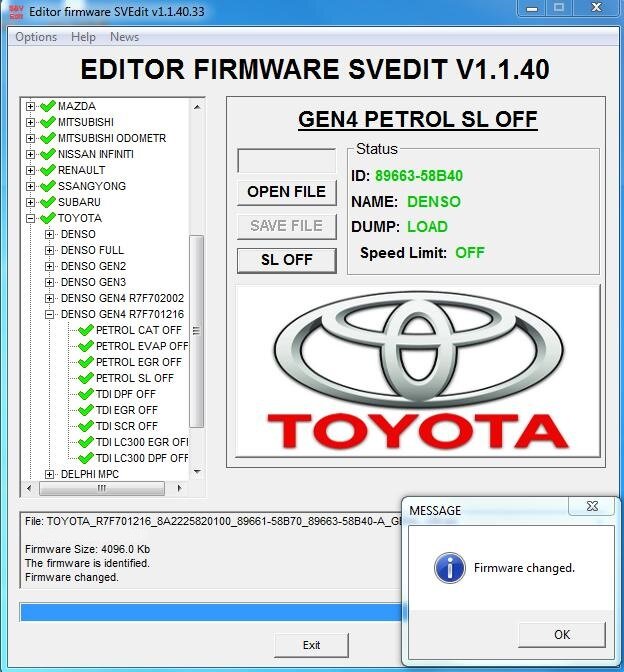Viewport: 624px width, 672px height.
Task: Click checkmark icon of PETROL EVAP OFF
Action: click(x=86, y=345)
